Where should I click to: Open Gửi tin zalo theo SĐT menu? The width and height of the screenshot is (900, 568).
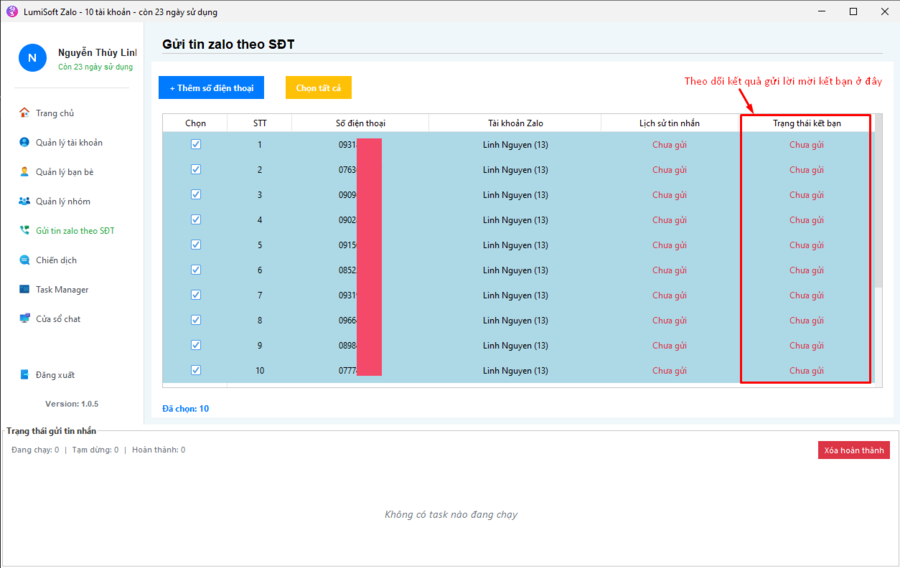click(x=75, y=231)
